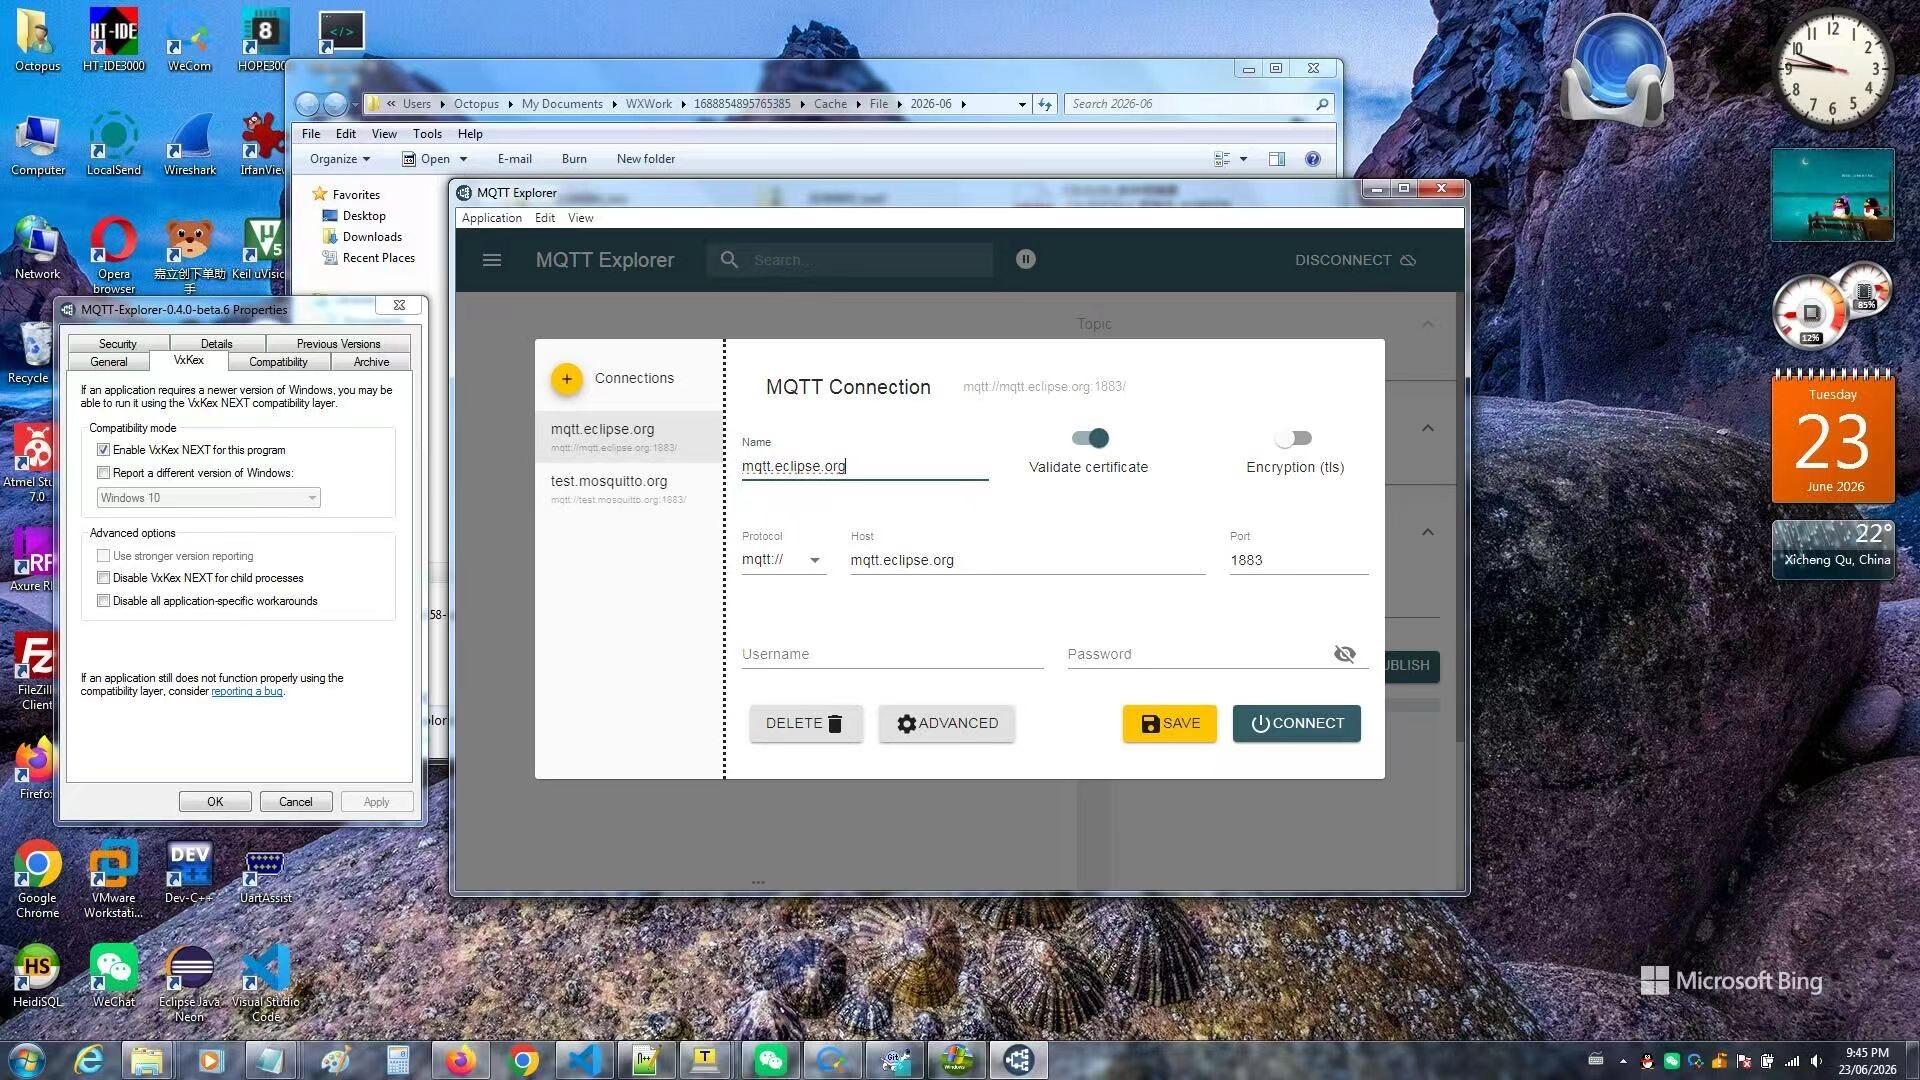Screen dimensions: 1920x1080
Task: Open the MQTT Explorer hamburger menu
Action: coord(491,260)
